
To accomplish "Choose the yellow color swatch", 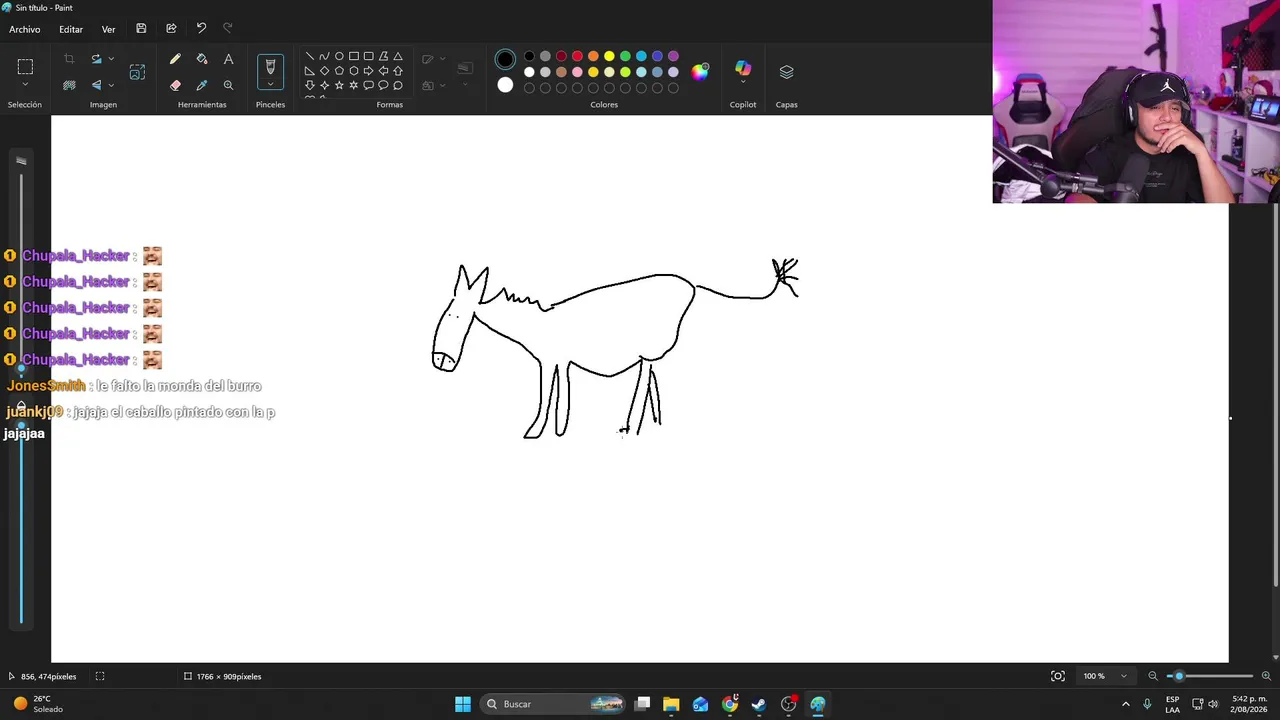I will 609,56.
